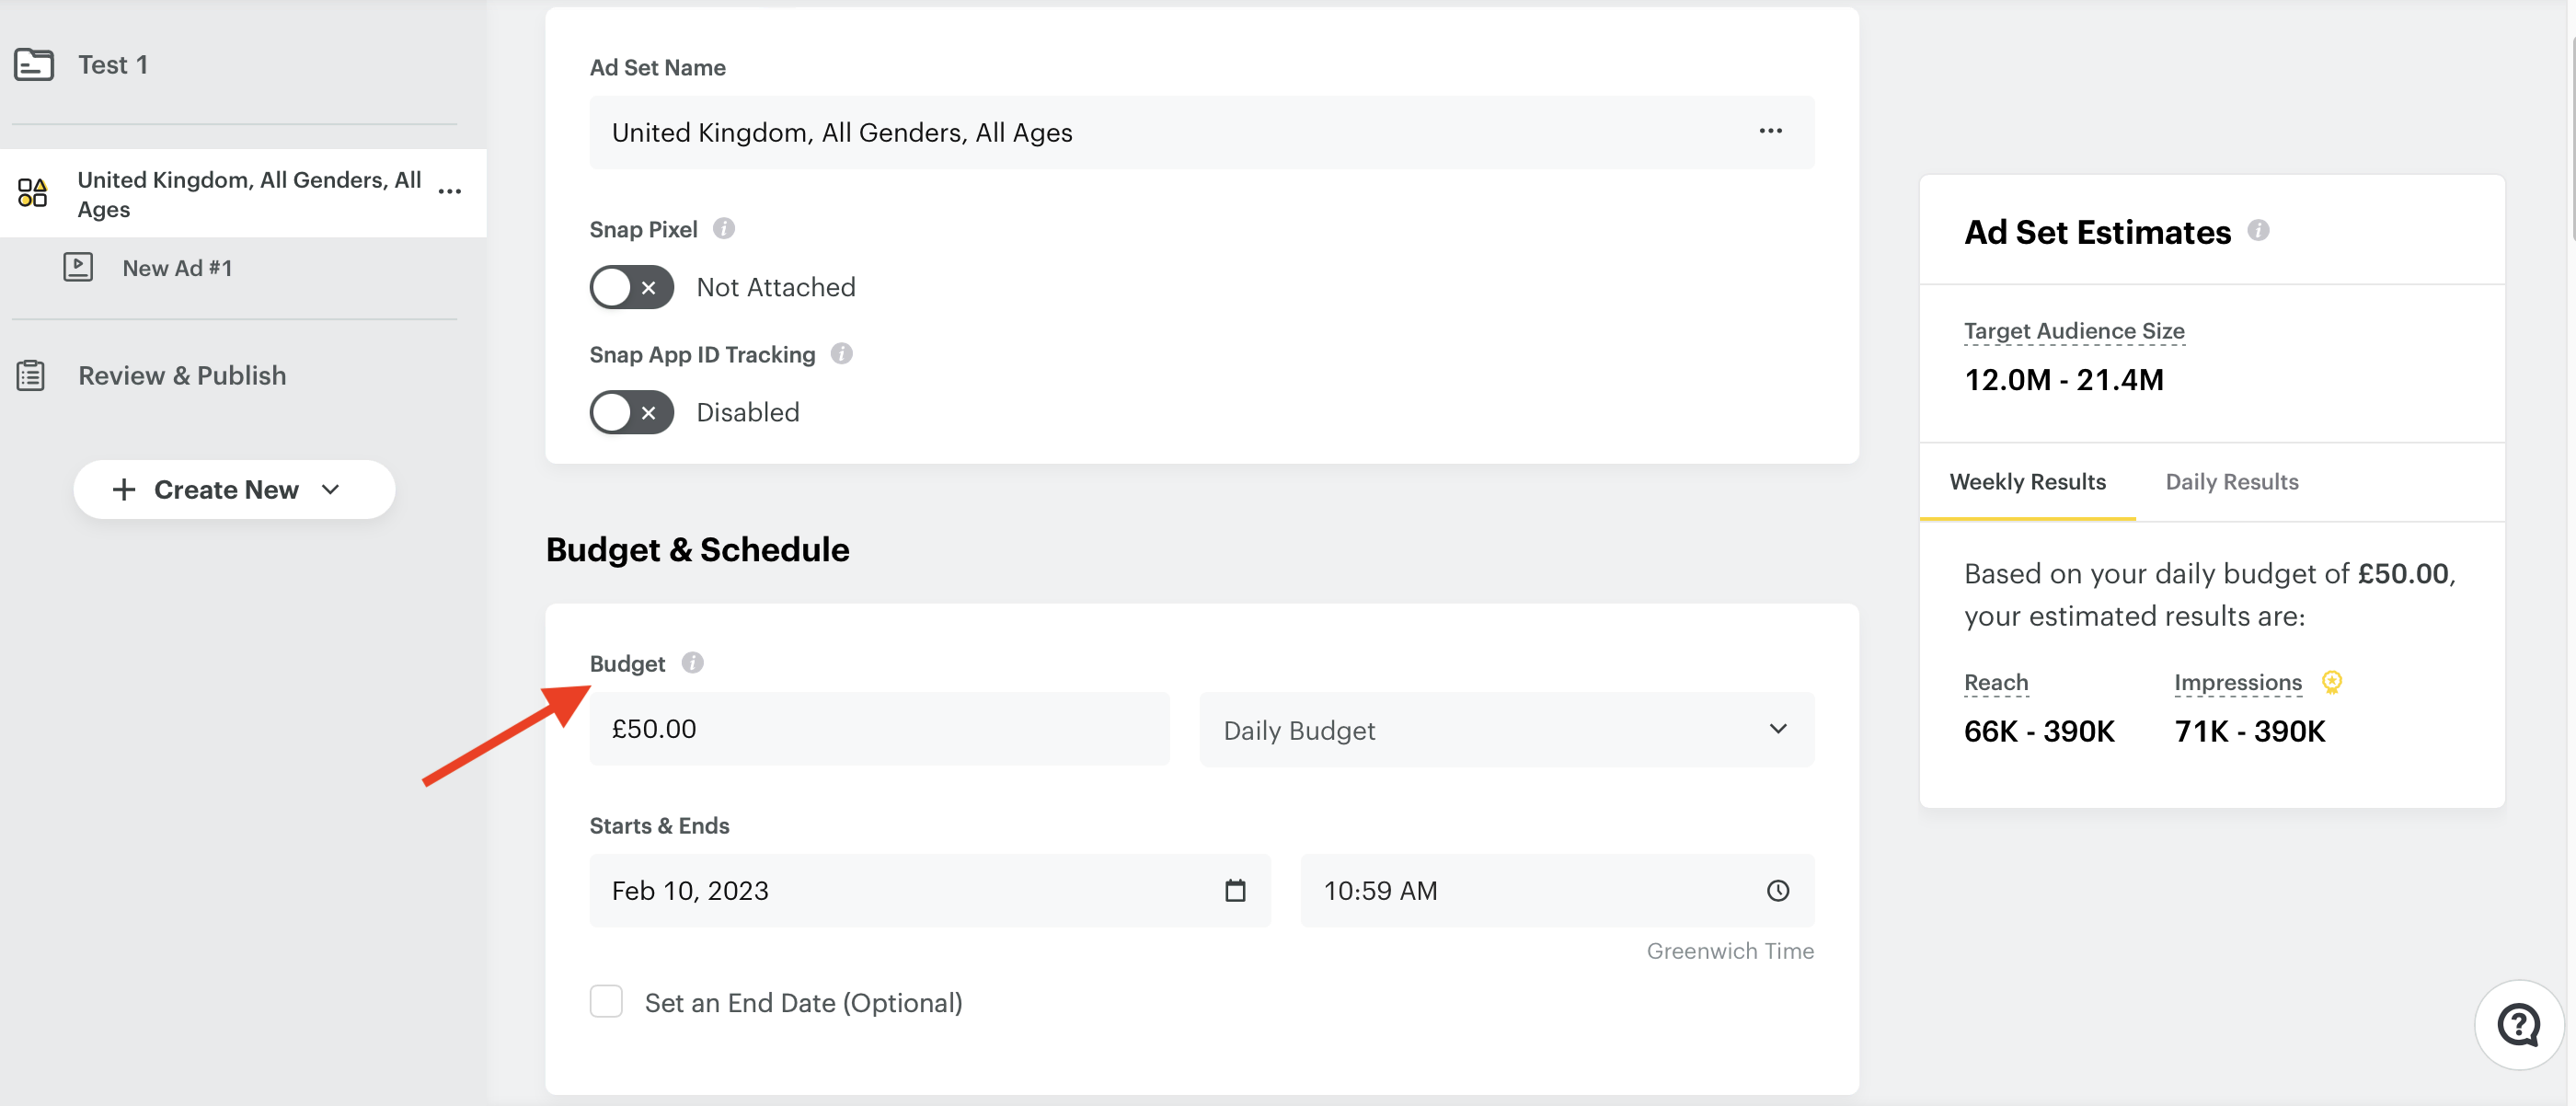The image size is (2576, 1106).
Task: Click the 12.0M - 21.4M audience value
Action: (x=2064, y=380)
